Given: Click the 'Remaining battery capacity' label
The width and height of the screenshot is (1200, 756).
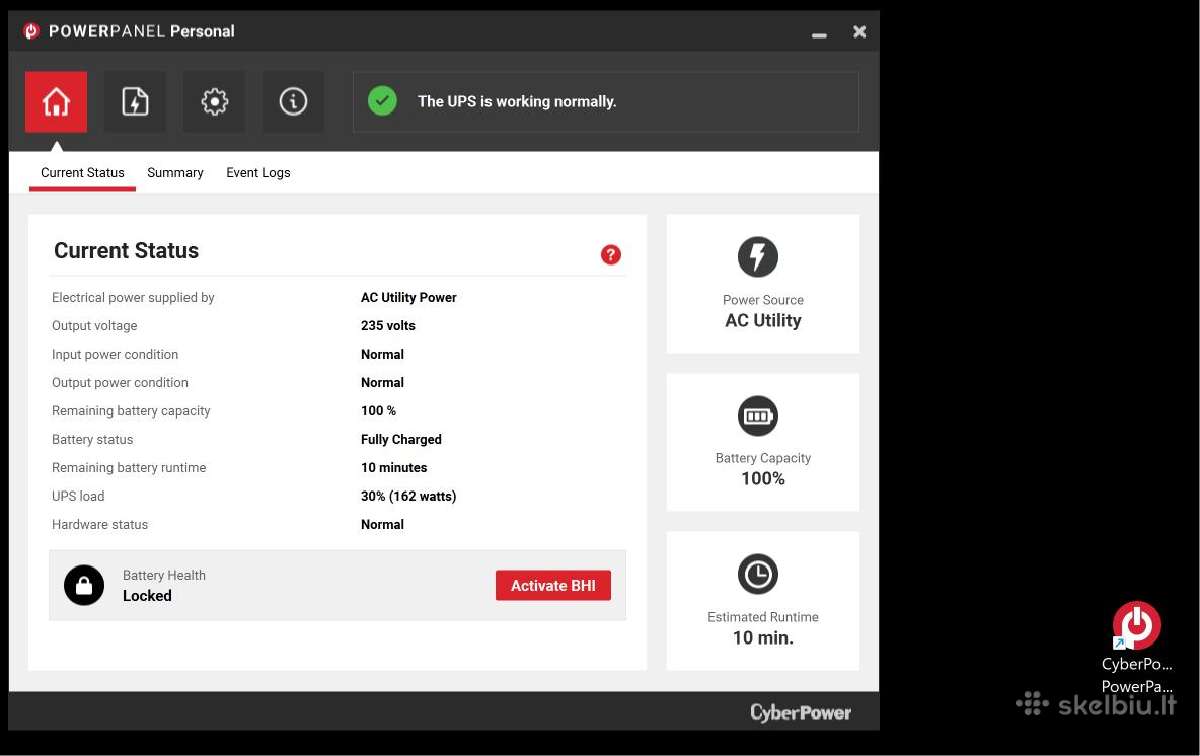Looking at the screenshot, I should tap(131, 411).
